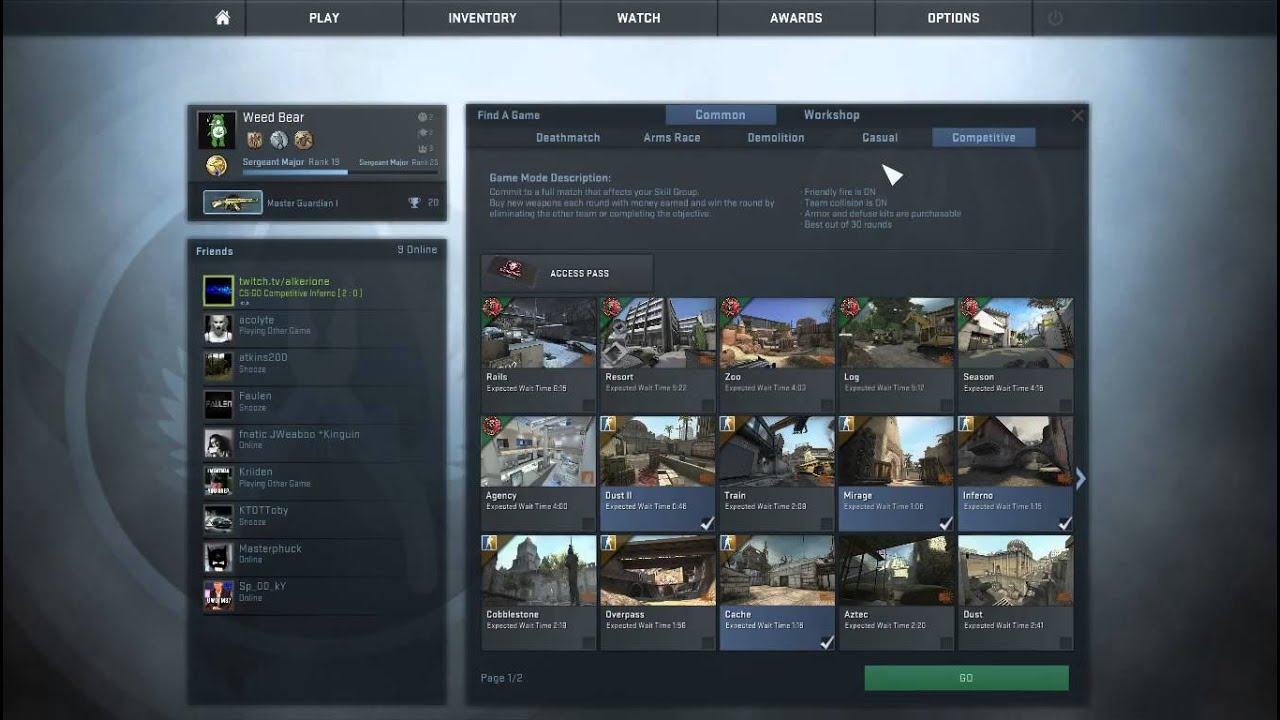This screenshot has width=1280, height=720.
Task: Open the PLAY menu
Action: (x=324, y=18)
